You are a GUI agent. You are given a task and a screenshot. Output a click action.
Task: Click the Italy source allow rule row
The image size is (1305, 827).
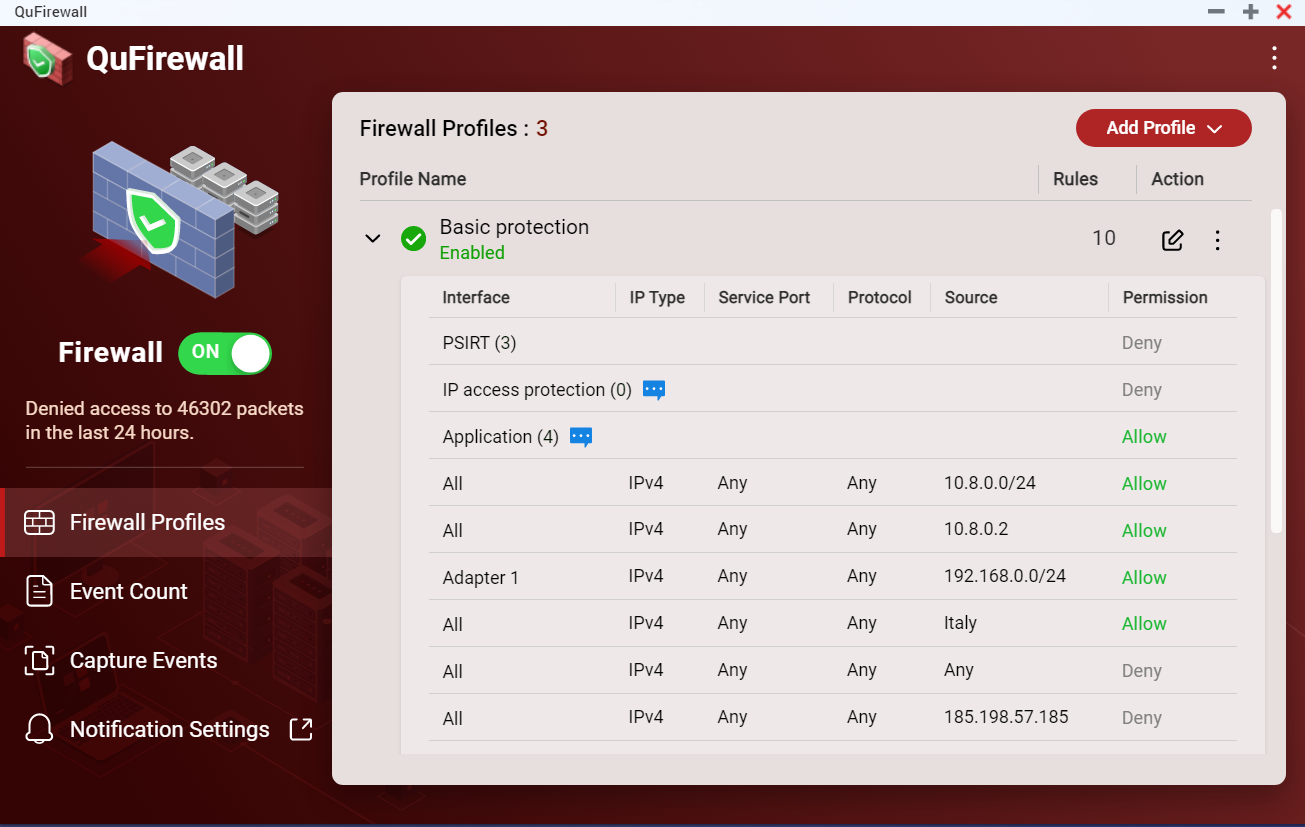(800, 624)
